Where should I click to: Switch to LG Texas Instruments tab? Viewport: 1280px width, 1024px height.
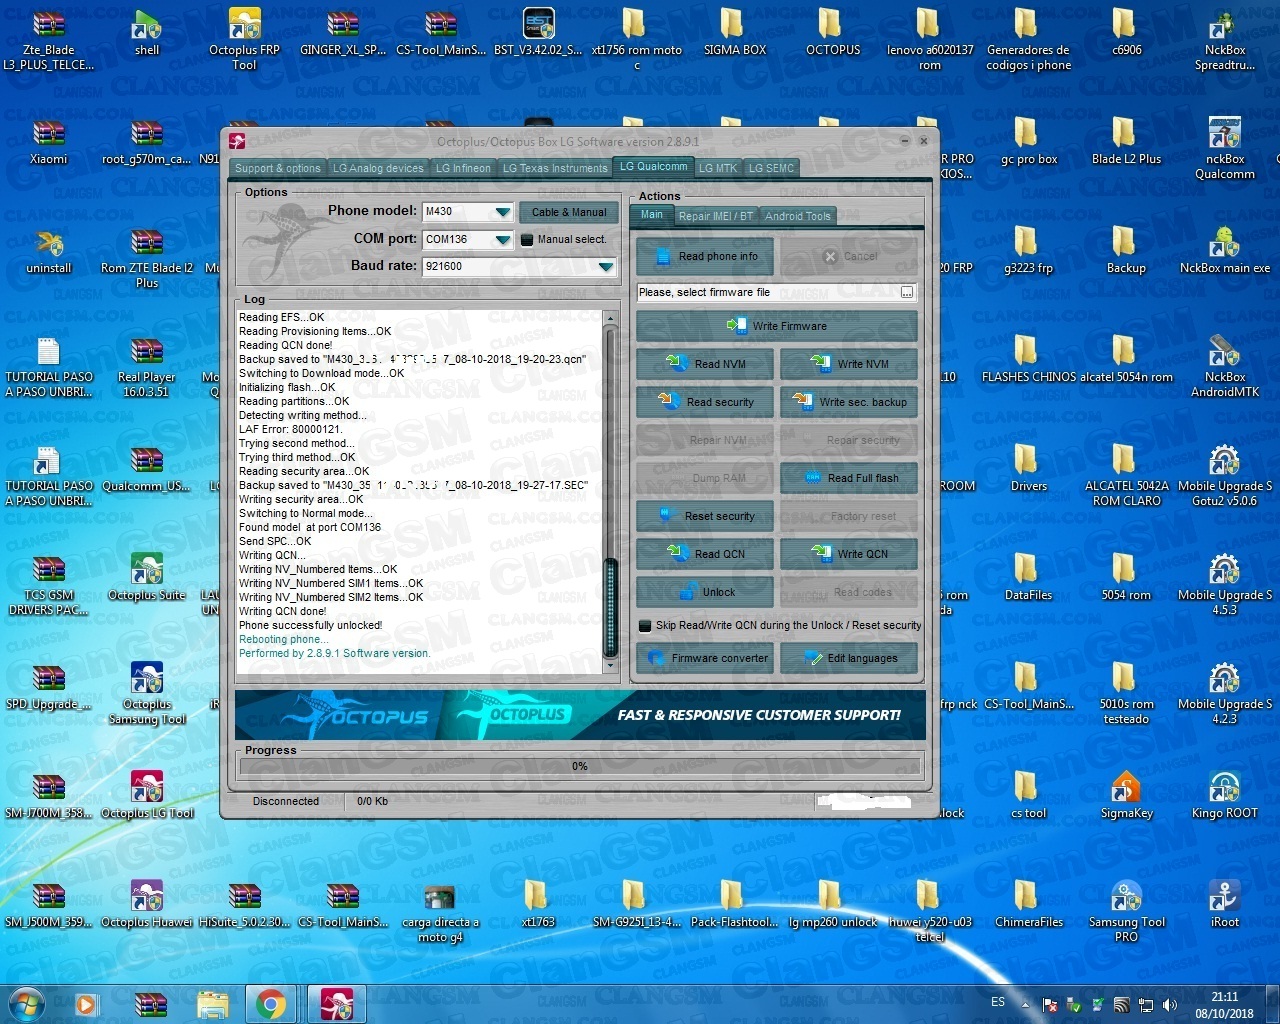(x=555, y=168)
